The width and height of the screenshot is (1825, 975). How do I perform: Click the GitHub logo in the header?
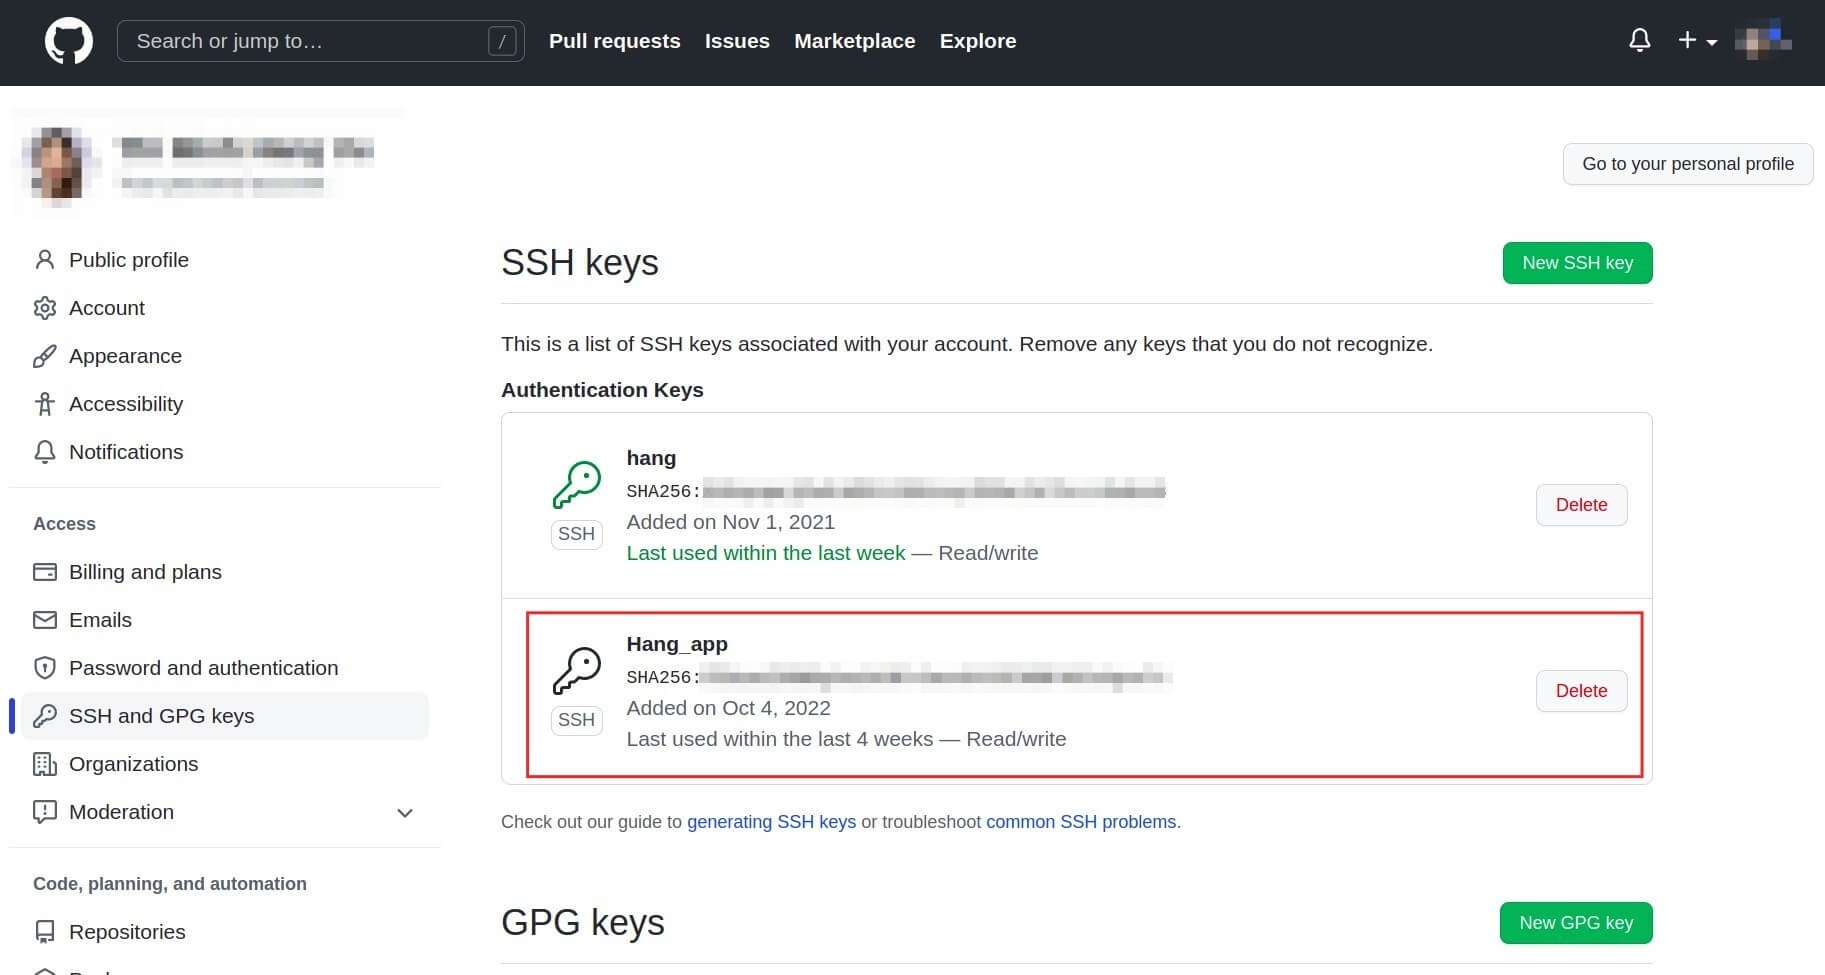pos(68,40)
